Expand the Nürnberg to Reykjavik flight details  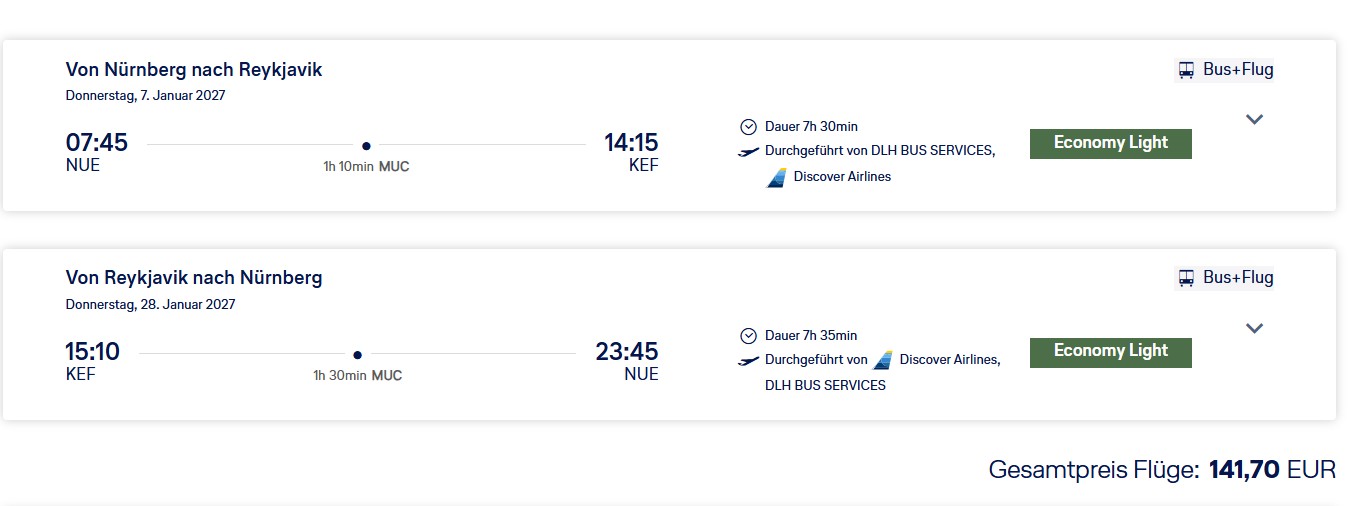coord(1255,120)
